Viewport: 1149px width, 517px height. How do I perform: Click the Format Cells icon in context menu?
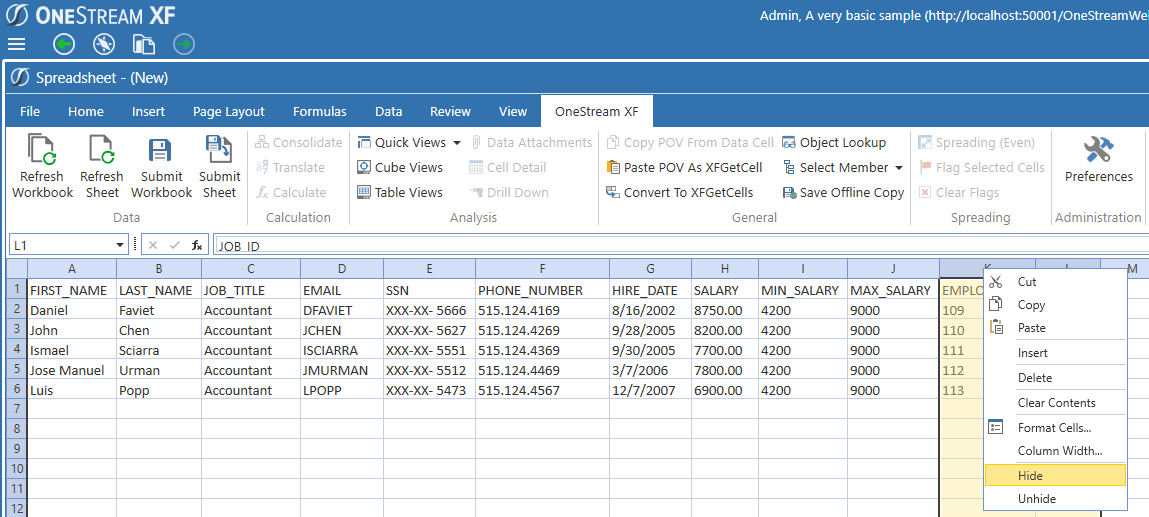pyautogui.click(x=995, y=428)
